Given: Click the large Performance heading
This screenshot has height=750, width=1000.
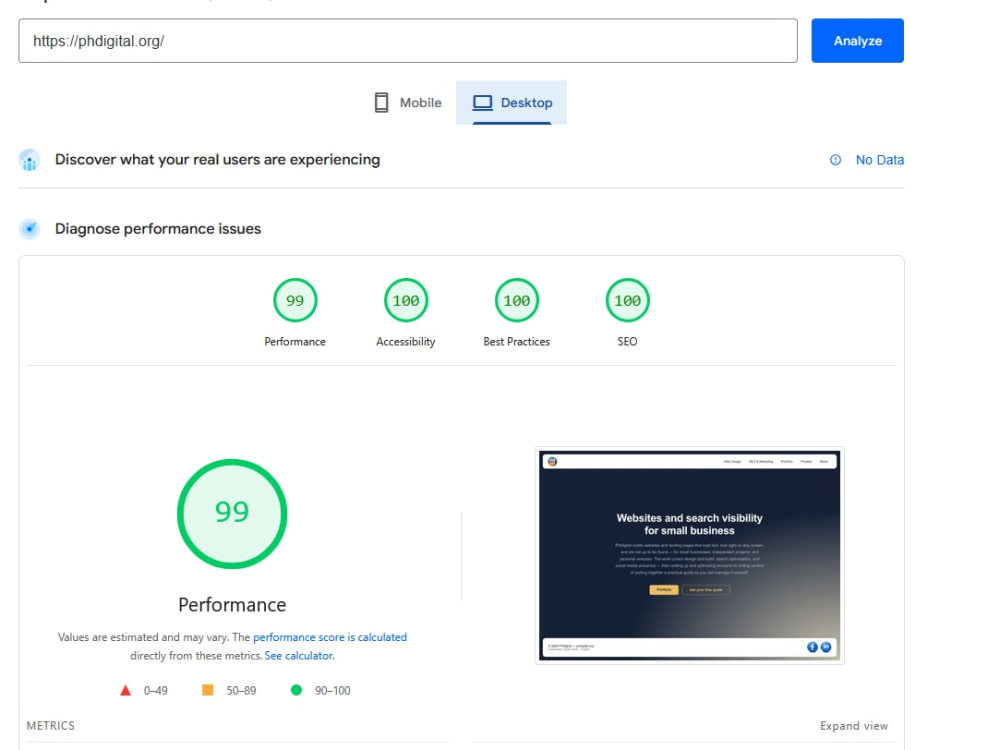Looking at the screenshot, I should (232, 605).
